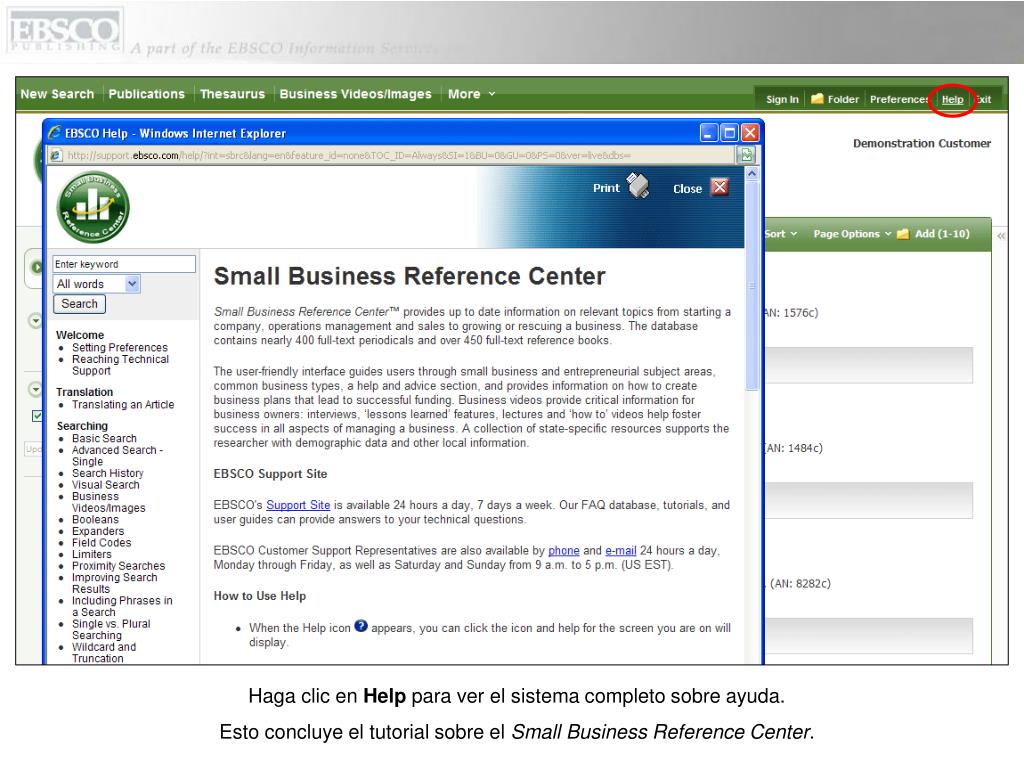Click the blue Help question mark icon

pos(361,626)
